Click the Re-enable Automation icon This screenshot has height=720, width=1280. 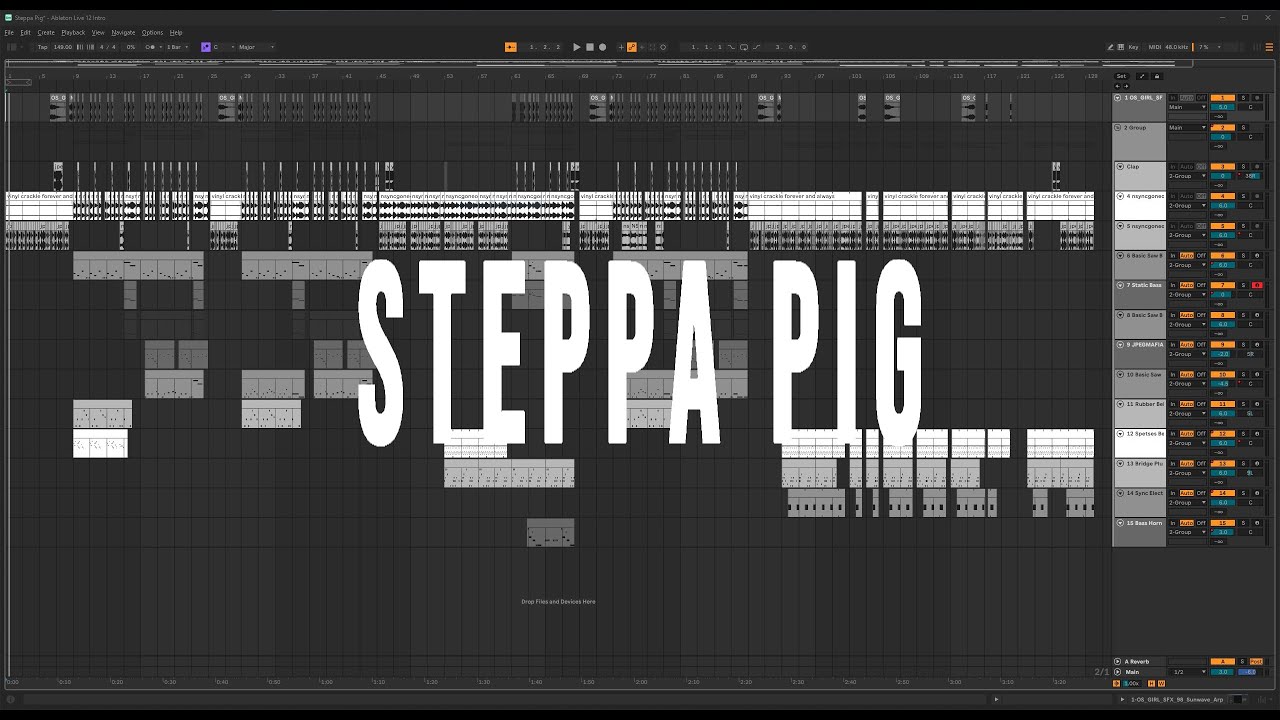[x=642, y=47]
